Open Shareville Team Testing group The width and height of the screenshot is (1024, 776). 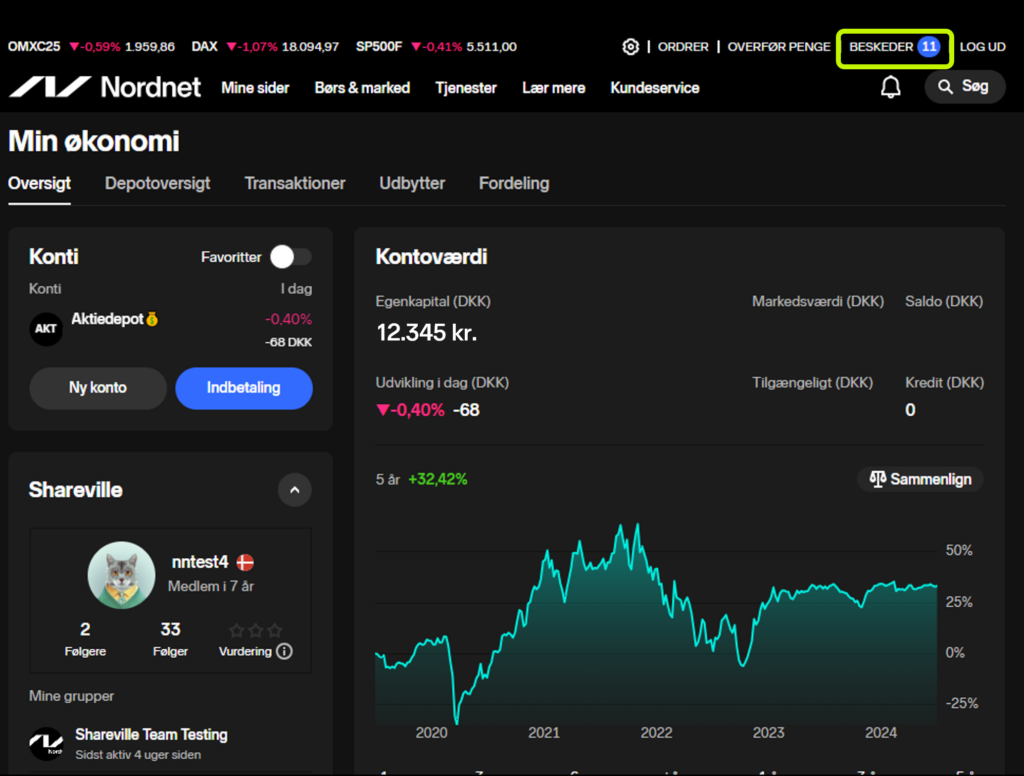coord(152,735)
